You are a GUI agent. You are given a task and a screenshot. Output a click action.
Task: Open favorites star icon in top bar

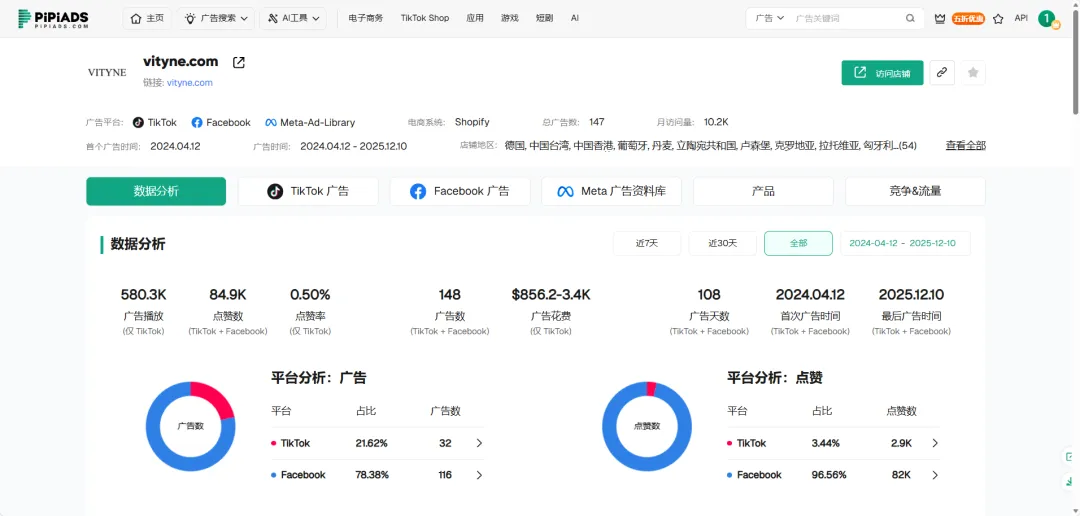[x=998, y=18]
